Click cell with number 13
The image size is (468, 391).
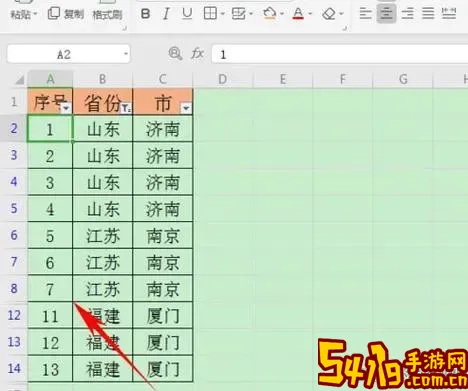pos(50,369)
